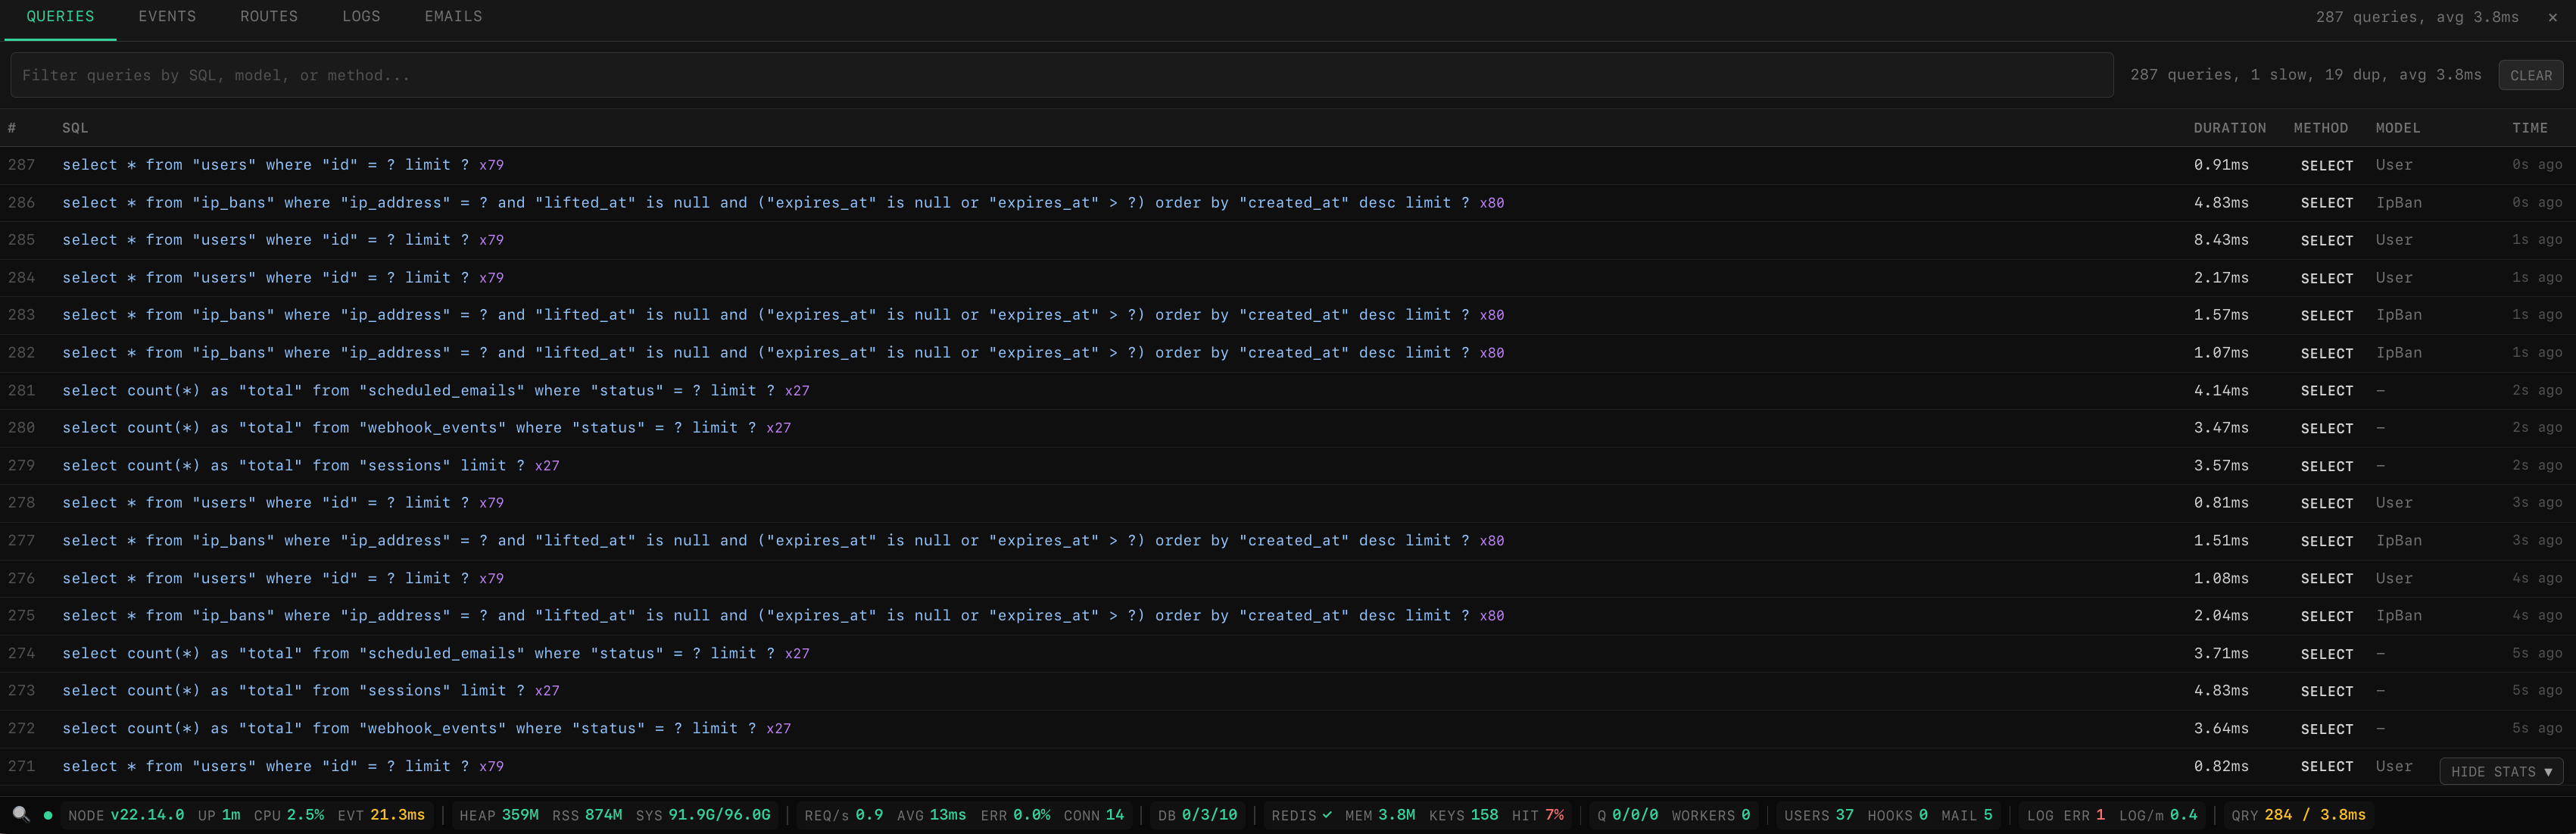Screen dimensions: 2576x834
Task: Sort queries by the DURATION column header
Action: pyautogui.click(x=2229, y=128)
